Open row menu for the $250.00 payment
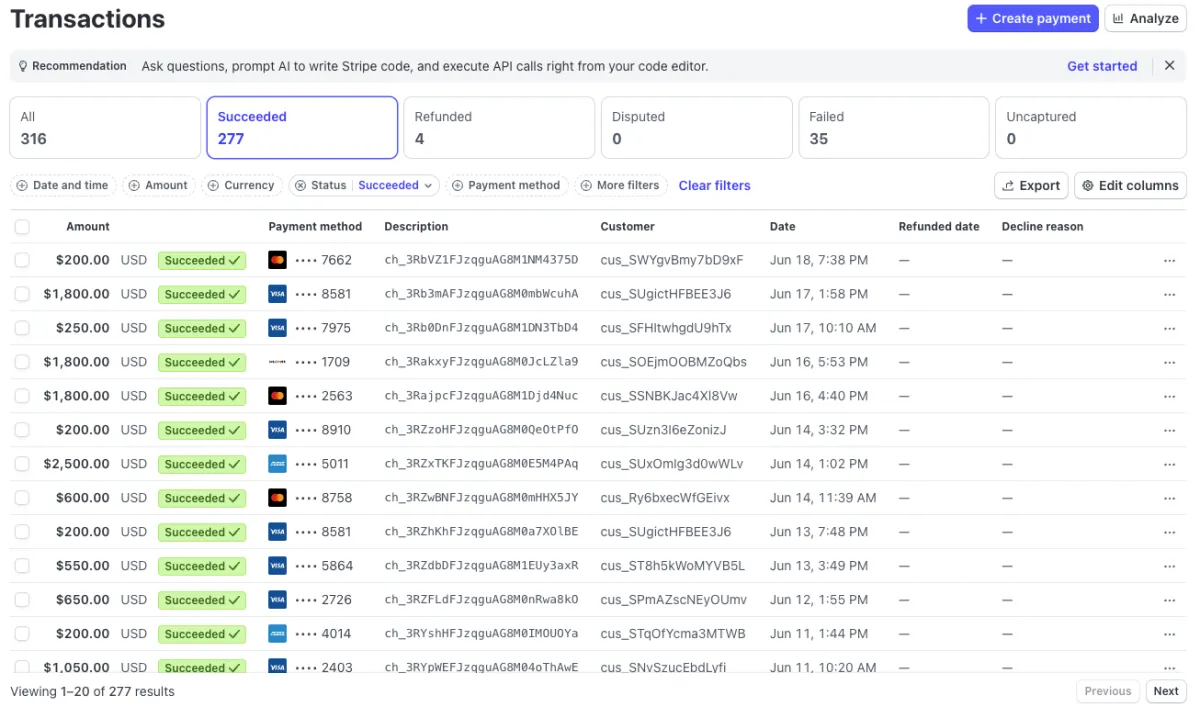 [1169, 328]
